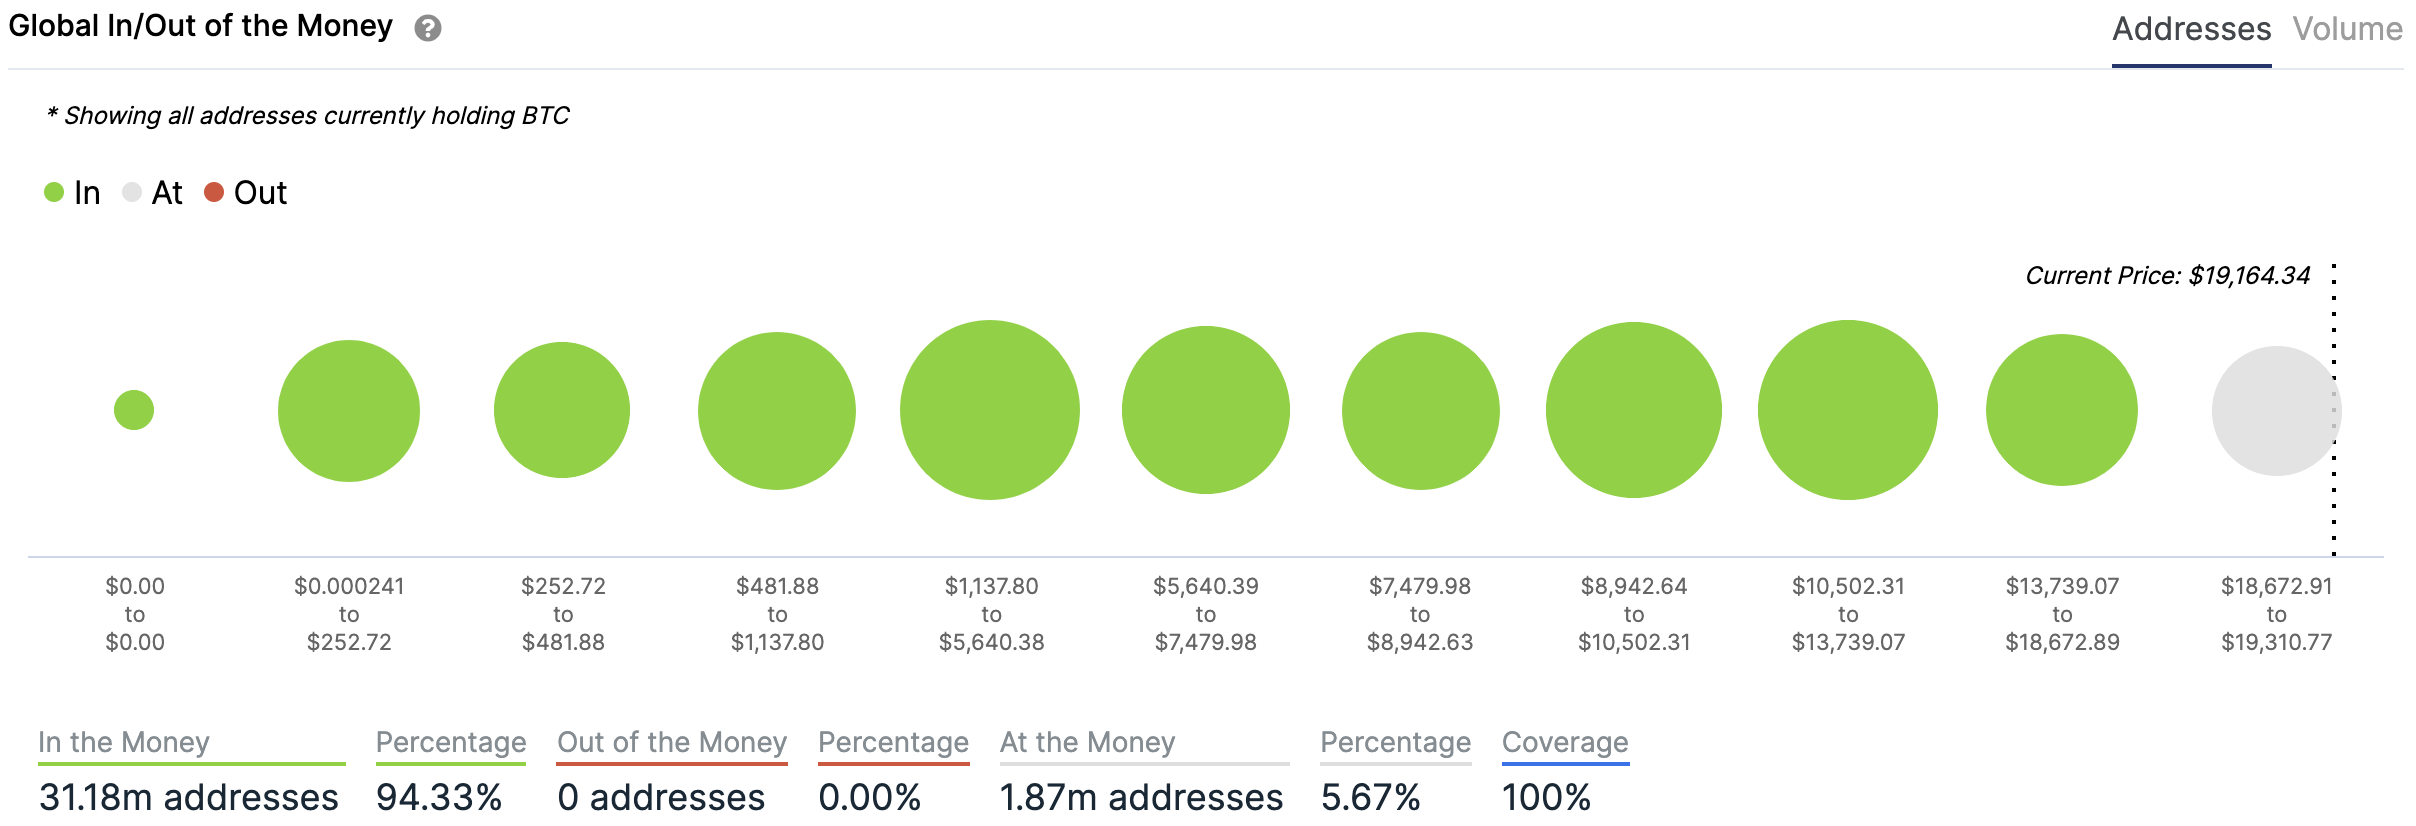
Task: Click the $481.88 to $1,137.80 bubble
Action: 777,411
